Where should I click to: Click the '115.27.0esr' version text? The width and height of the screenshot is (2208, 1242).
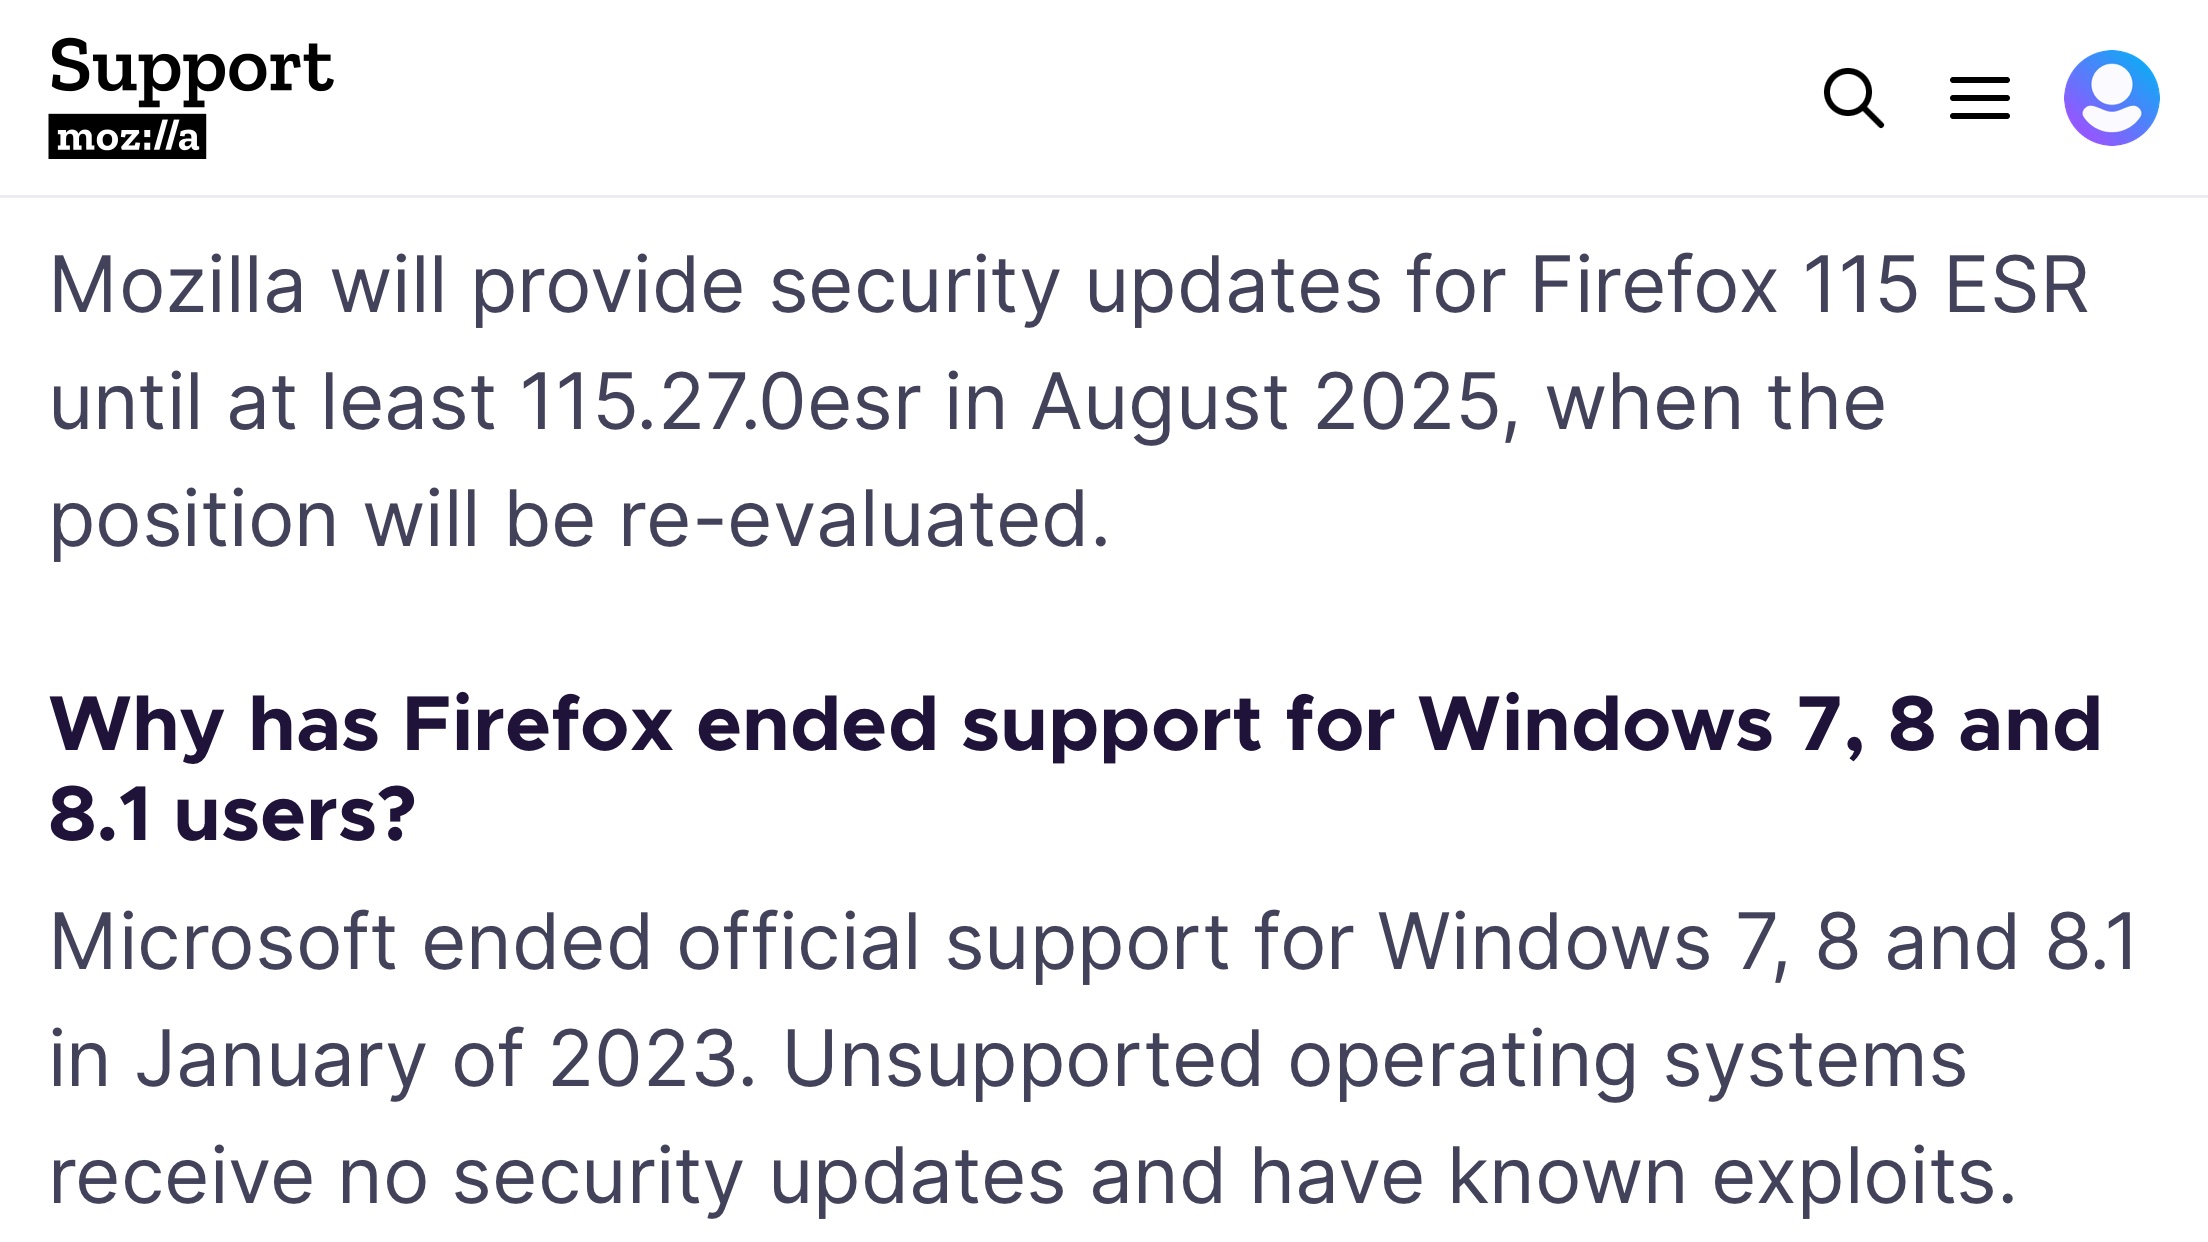tap(720, 403)
